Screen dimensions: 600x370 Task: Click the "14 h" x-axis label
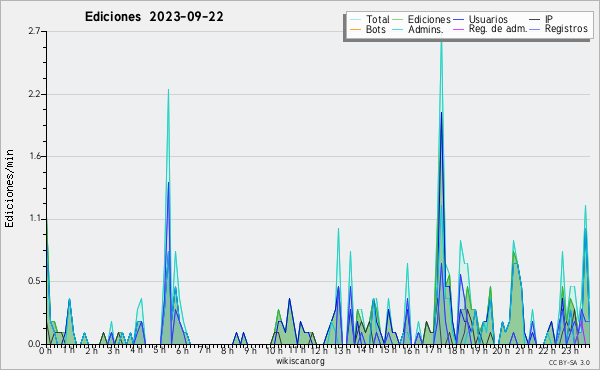tap(365, 350)
